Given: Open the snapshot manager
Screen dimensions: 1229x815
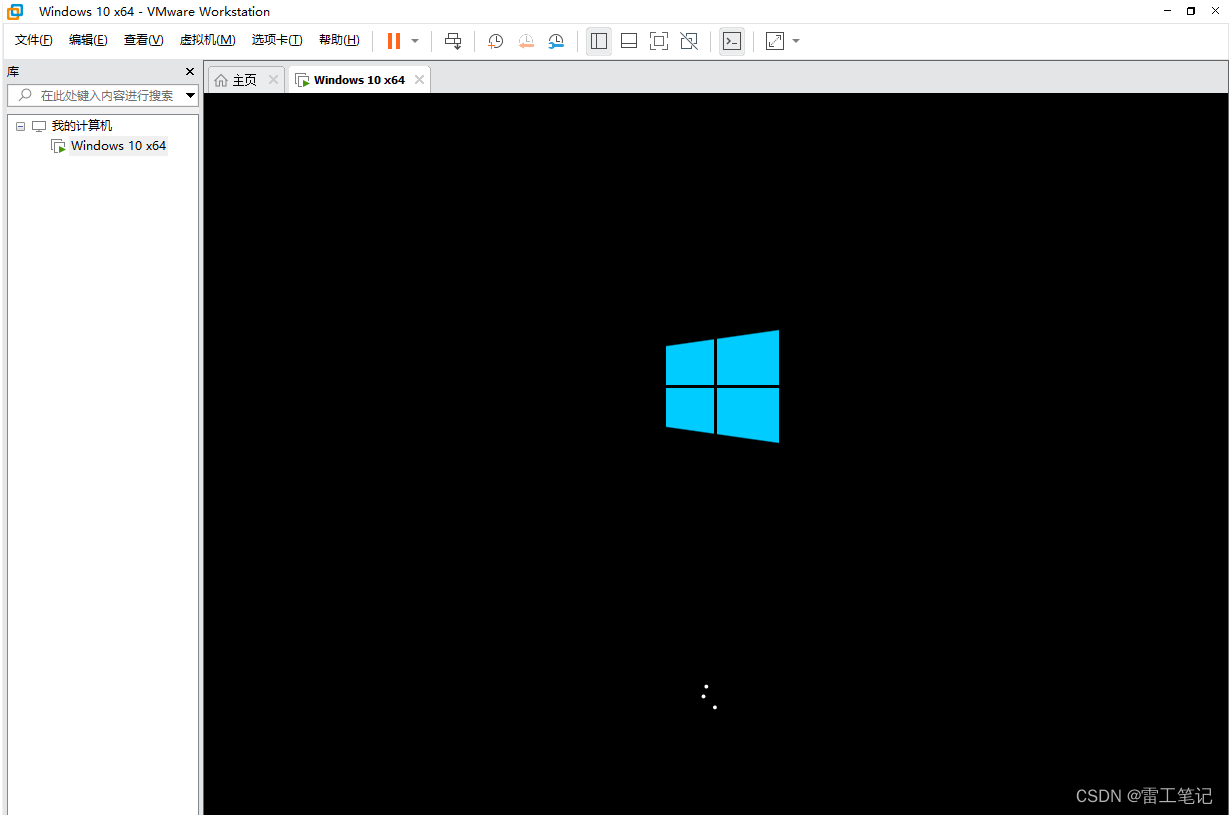Looking at the screenshot, I should 556,41.
